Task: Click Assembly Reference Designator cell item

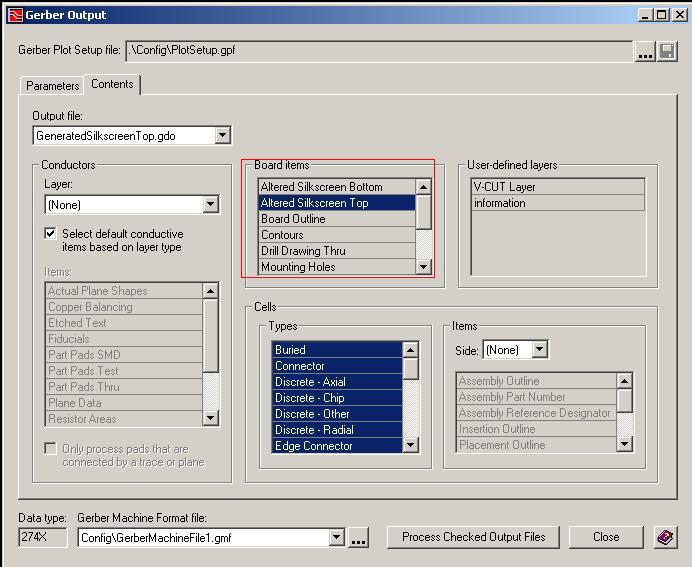Action: [x=537, y=413]
